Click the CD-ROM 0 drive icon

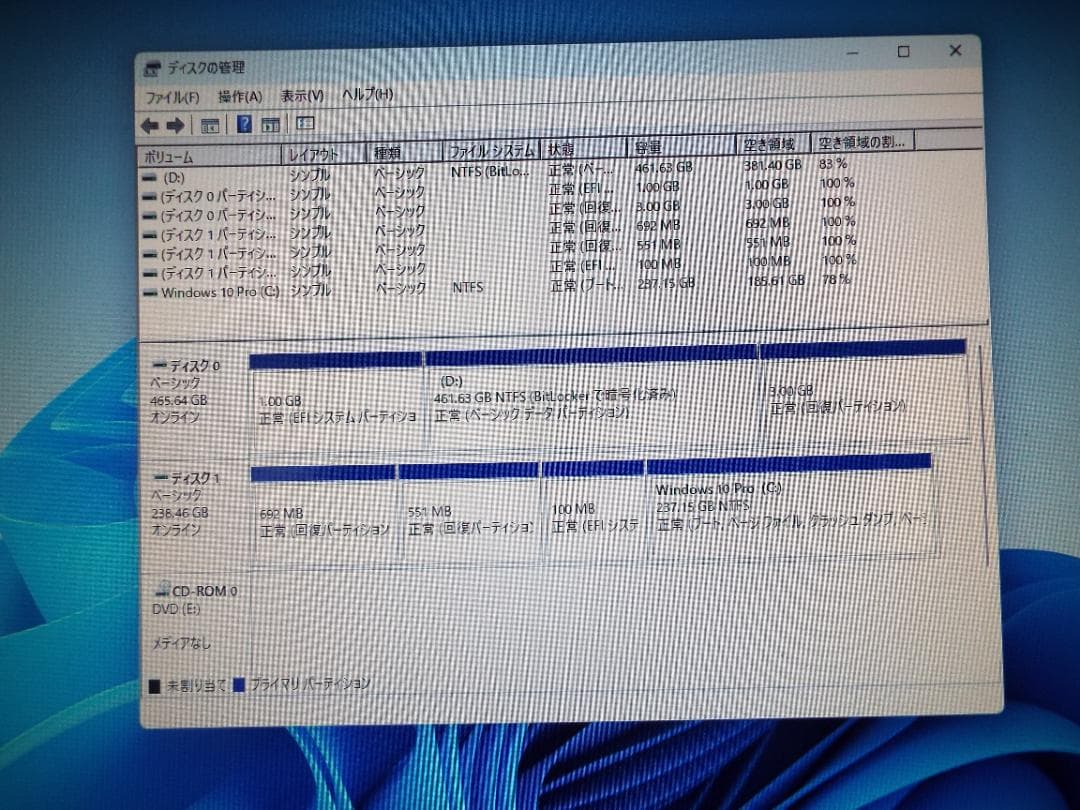[x=161, y=590]
